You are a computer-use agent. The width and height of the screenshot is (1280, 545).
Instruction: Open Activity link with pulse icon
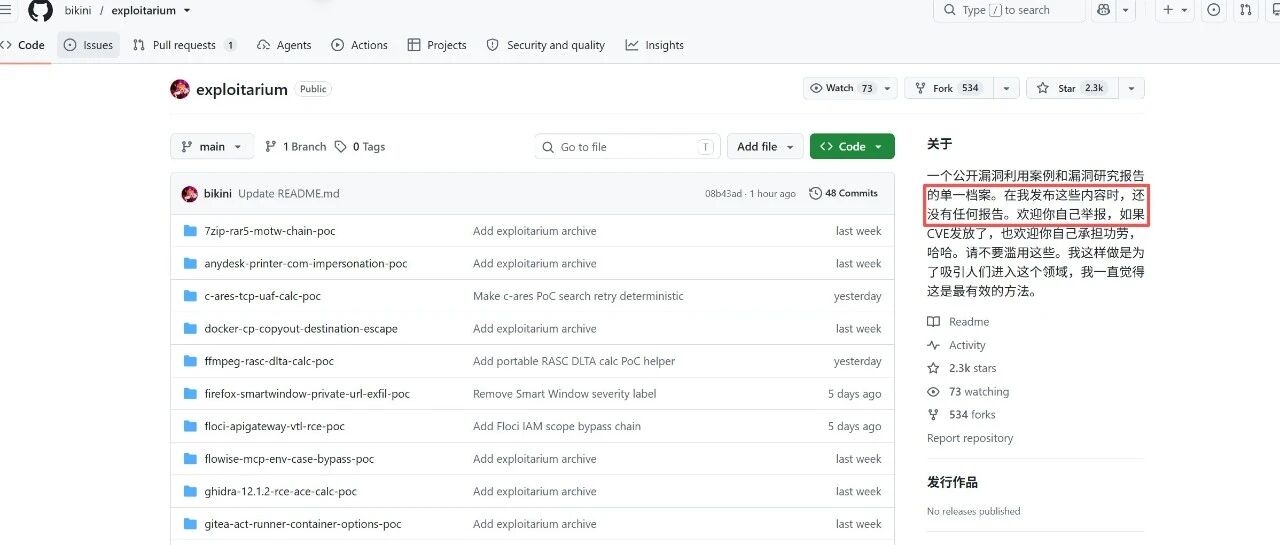click(956, 345)
